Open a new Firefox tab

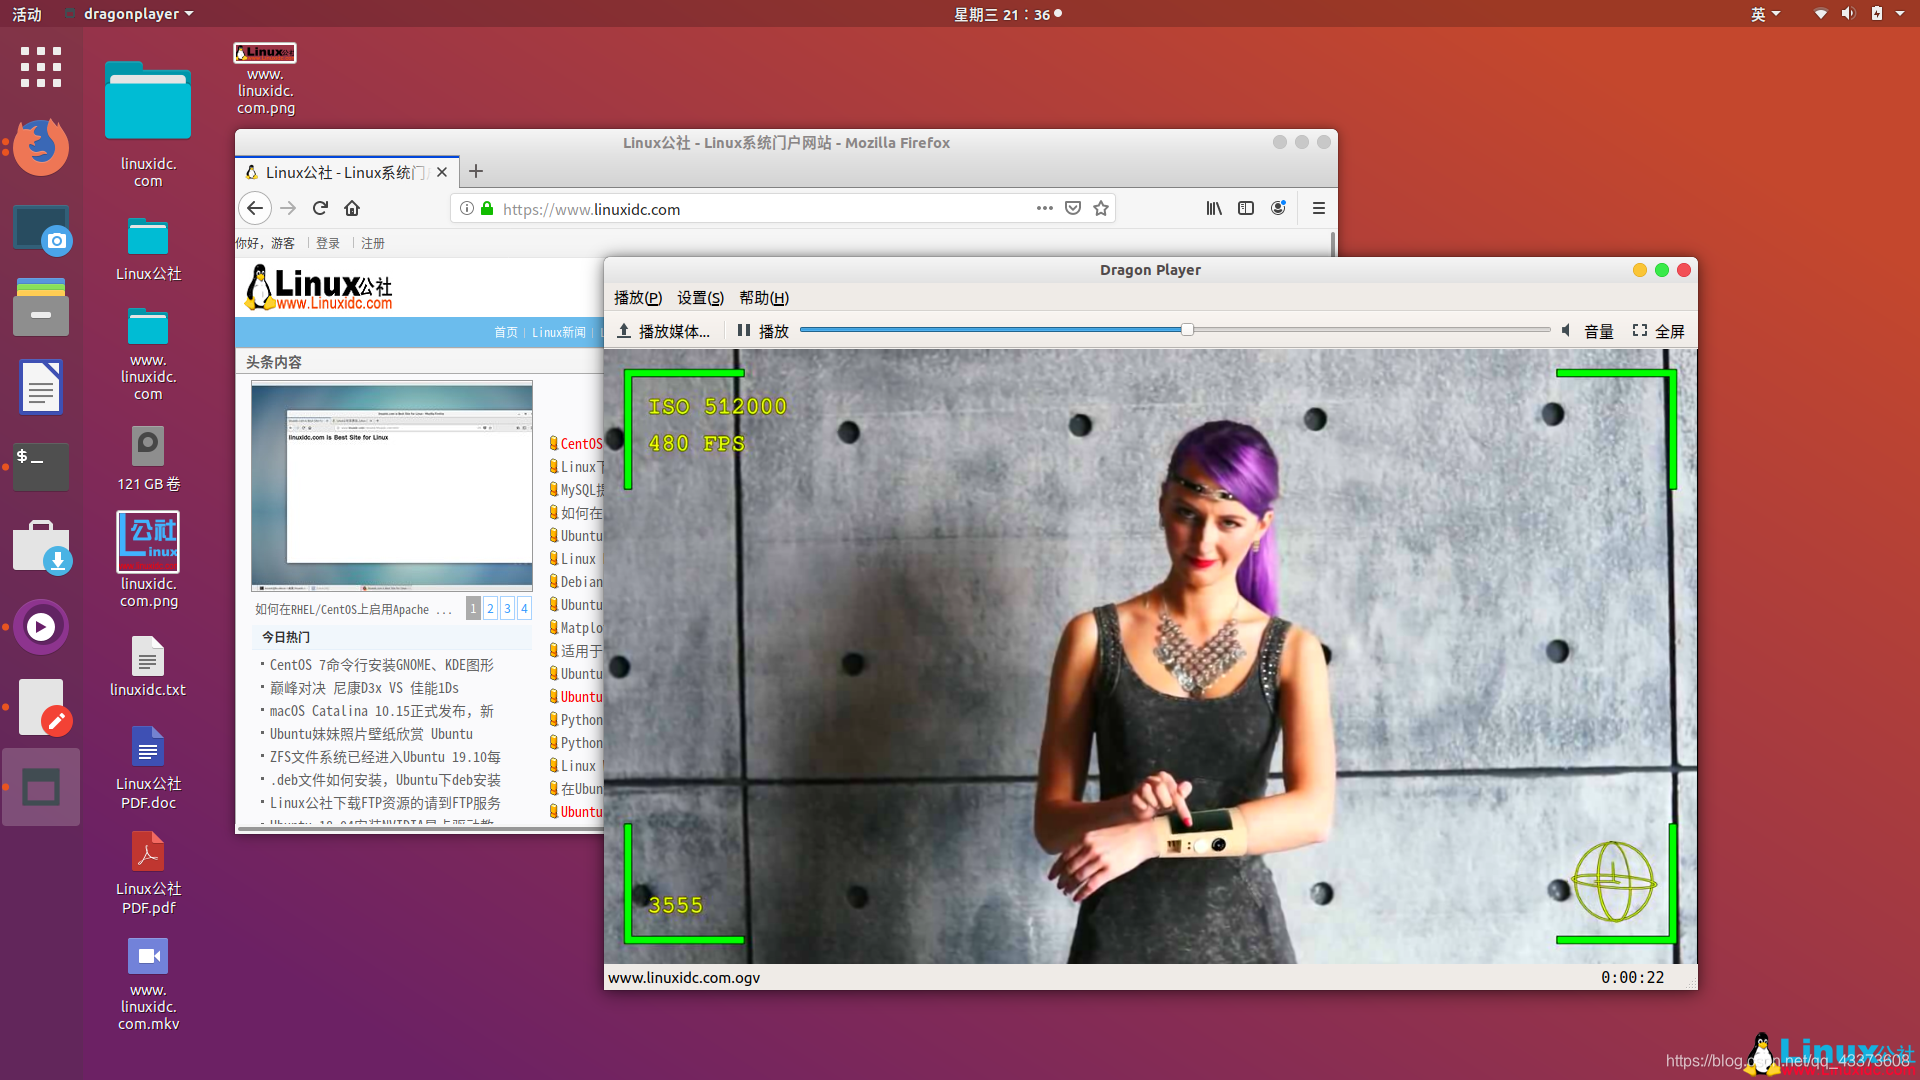(x=476, y=171)
